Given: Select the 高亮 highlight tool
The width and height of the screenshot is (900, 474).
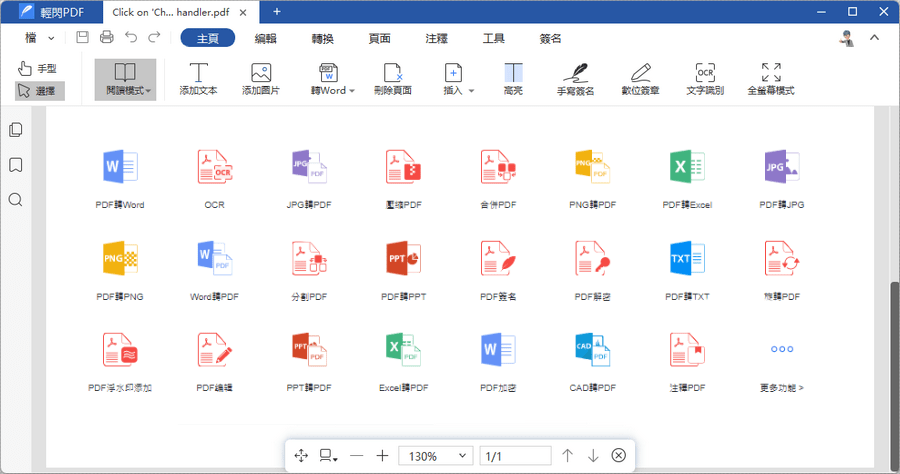Looking at the screenshot, I should tap(513, 79).
